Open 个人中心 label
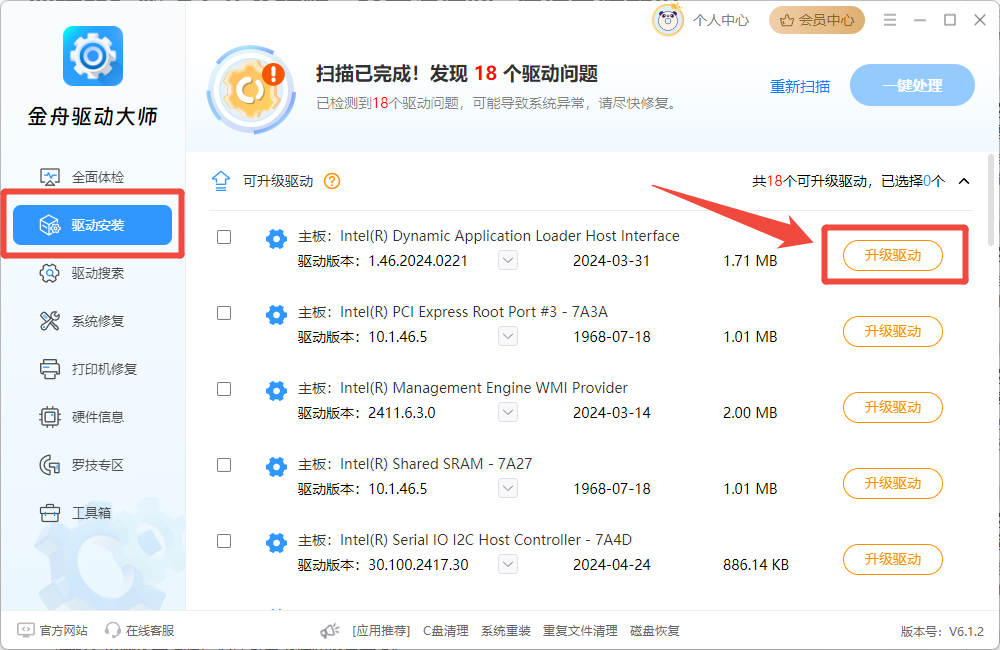This screenshot has height=650, width=1000. (x=721, y=20)
